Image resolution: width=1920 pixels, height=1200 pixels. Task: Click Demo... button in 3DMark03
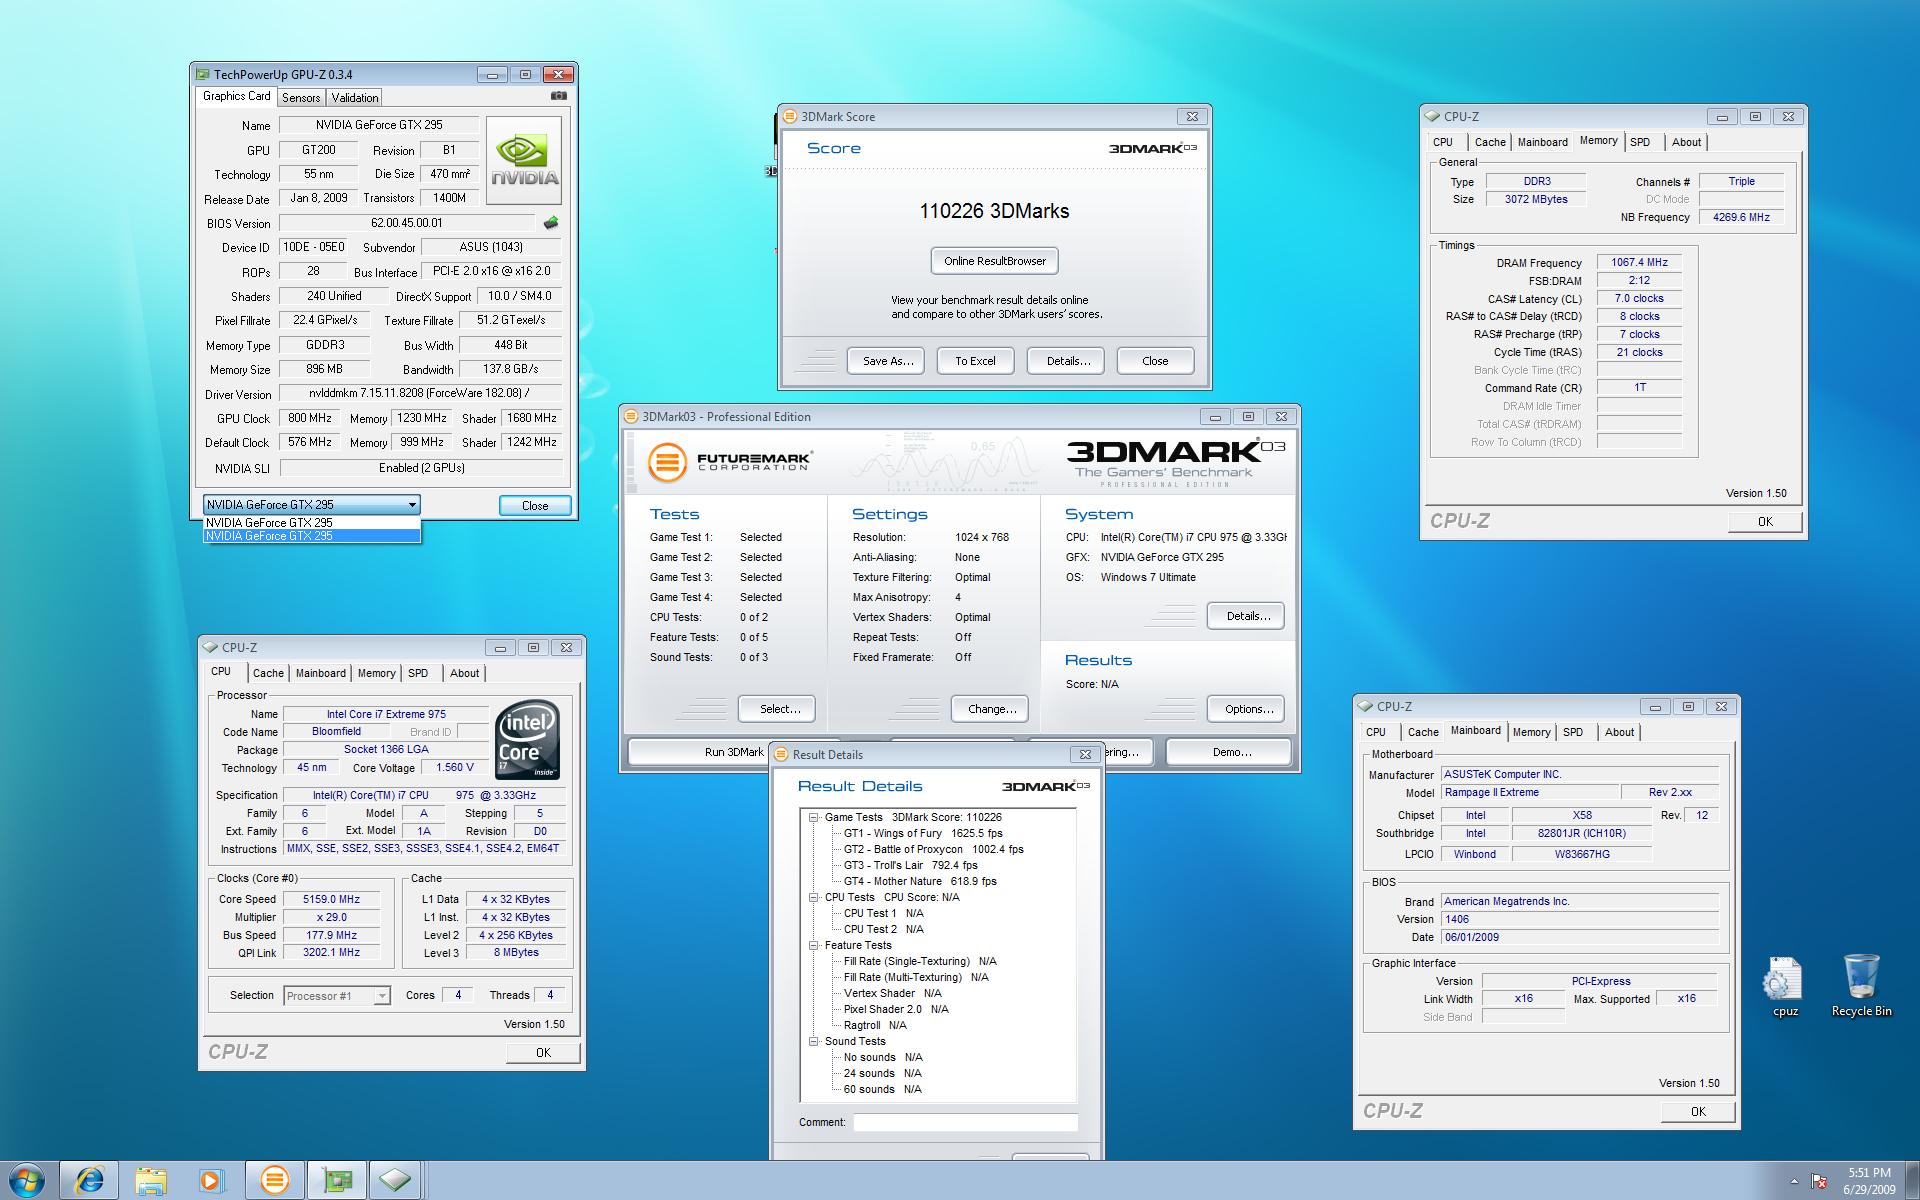click(x=1231, y=752)
